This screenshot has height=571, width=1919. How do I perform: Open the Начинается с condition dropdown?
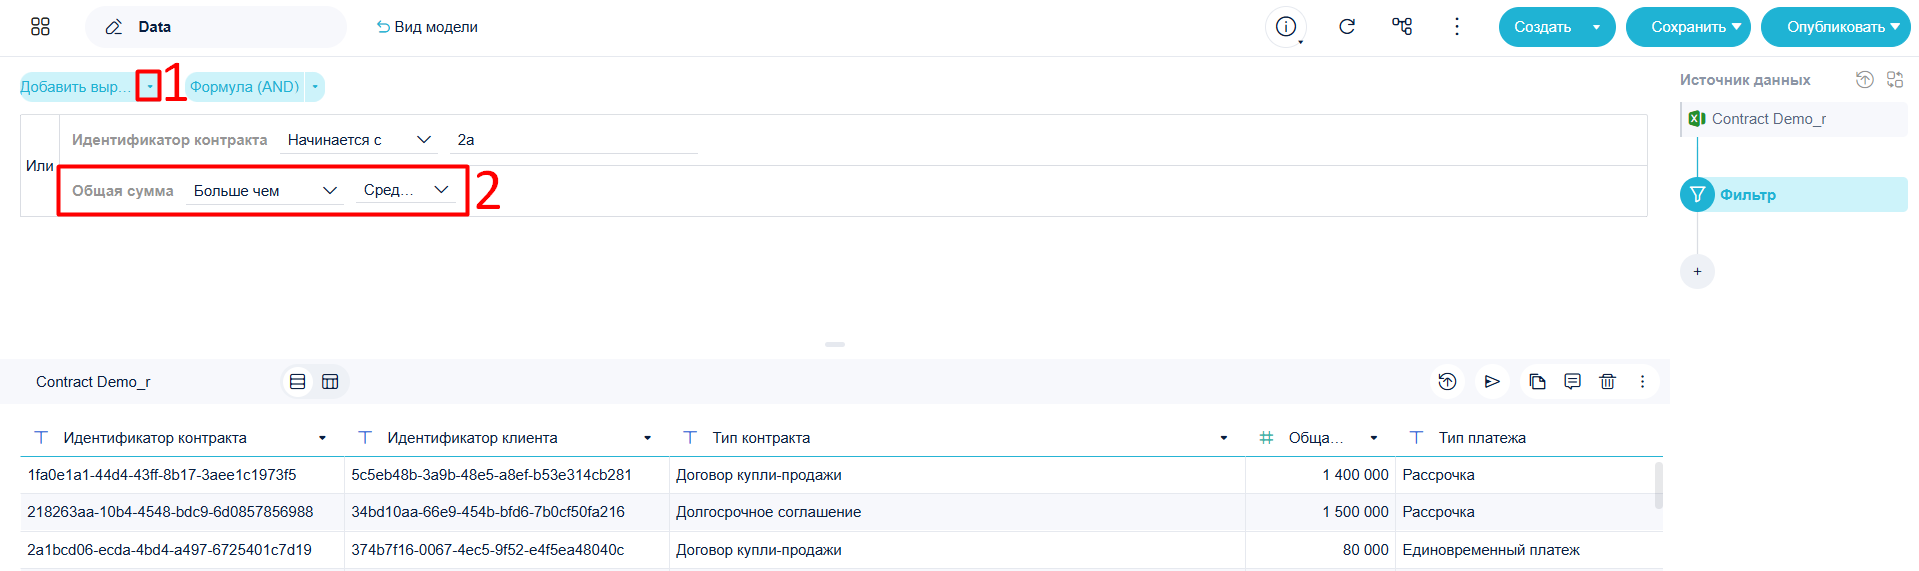(360, 140)
